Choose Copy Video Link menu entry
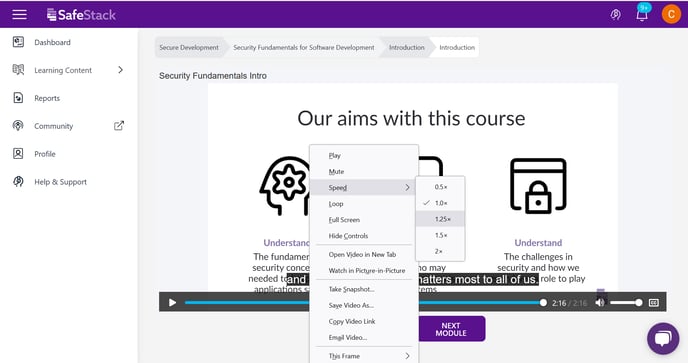Screen dimensions: 688x363 364,321
